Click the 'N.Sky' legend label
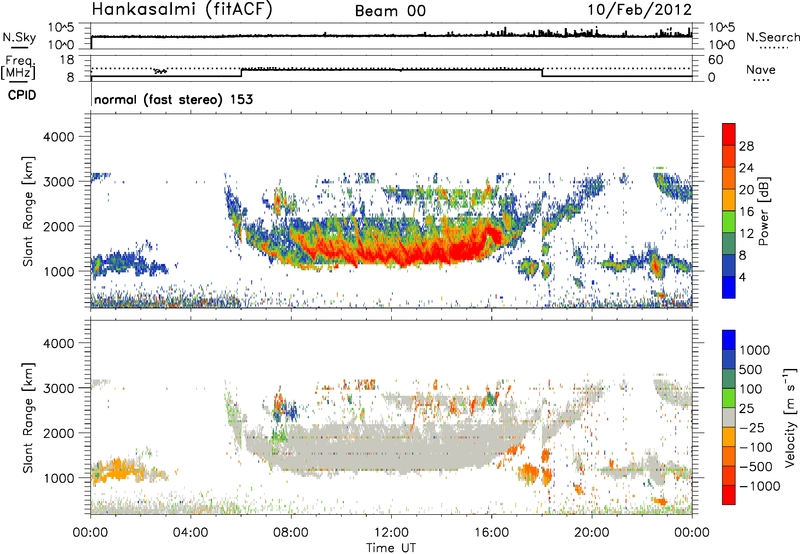This screenshot has width=800, height=554. click(19, 37)
